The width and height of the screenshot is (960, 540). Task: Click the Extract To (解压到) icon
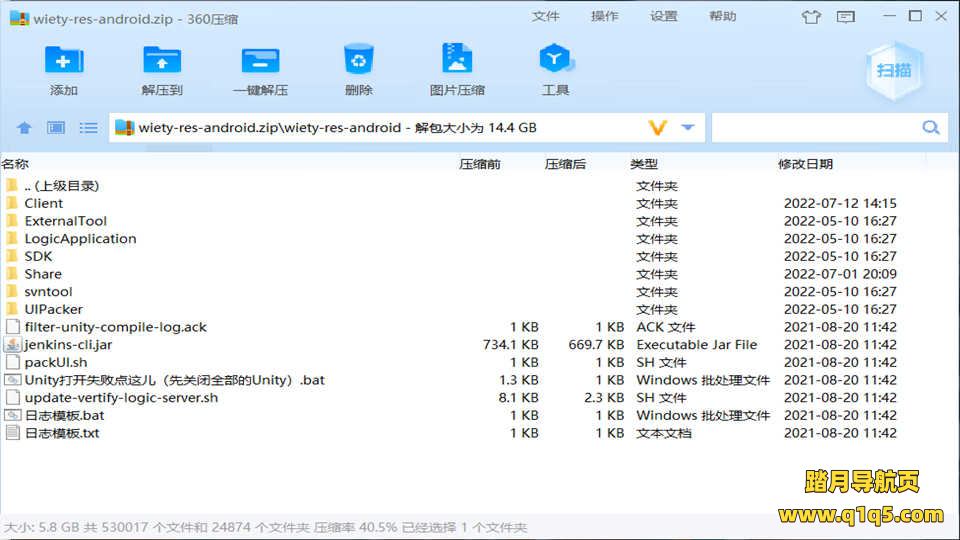162,60
